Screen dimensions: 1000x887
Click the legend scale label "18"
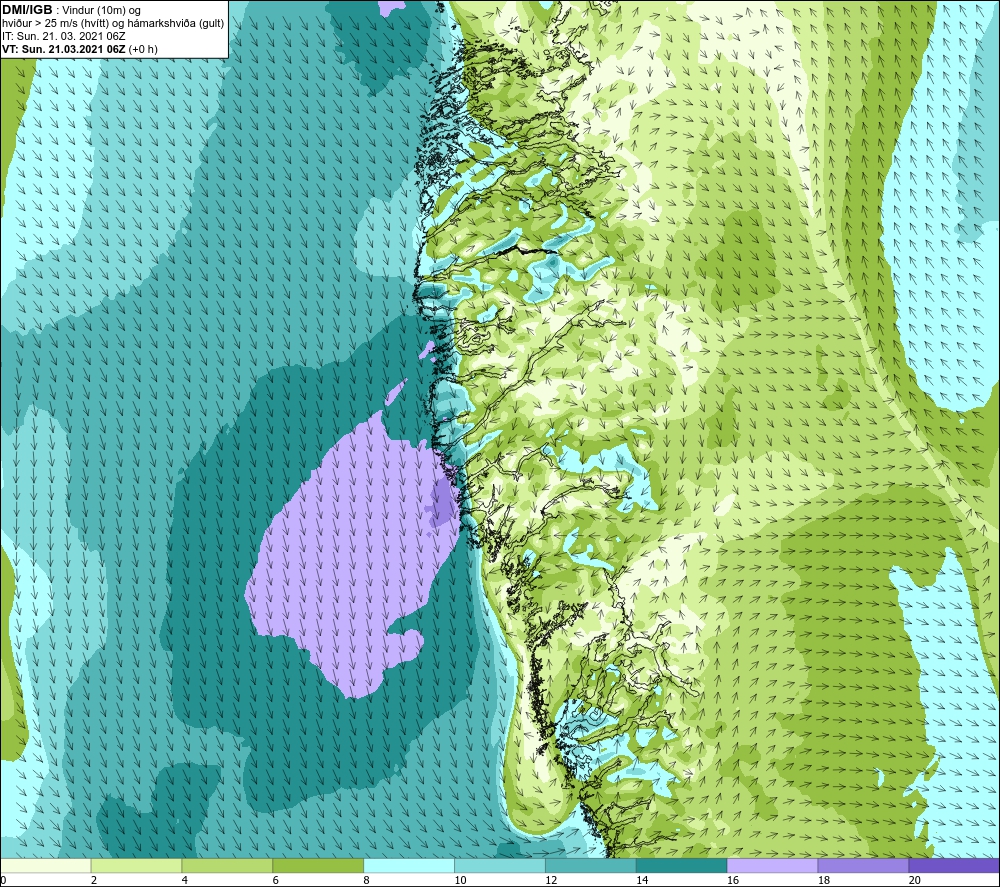tap(823, 881)
